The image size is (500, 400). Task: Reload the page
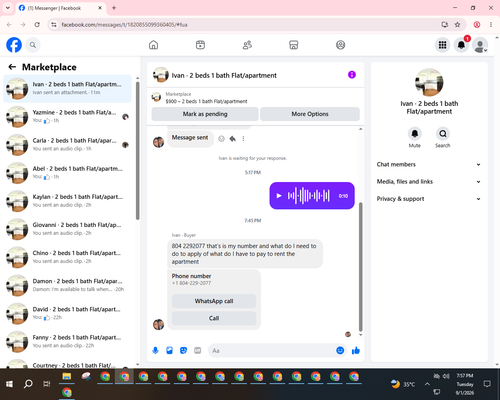[37, 25]
